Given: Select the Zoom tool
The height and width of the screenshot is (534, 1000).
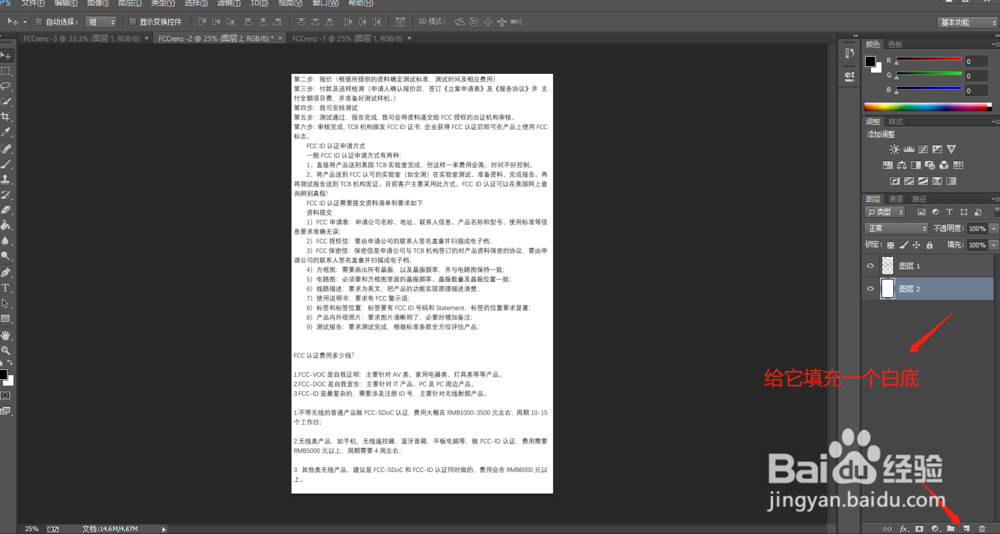Looking at the screenshot, I should (x=6, y=350).
